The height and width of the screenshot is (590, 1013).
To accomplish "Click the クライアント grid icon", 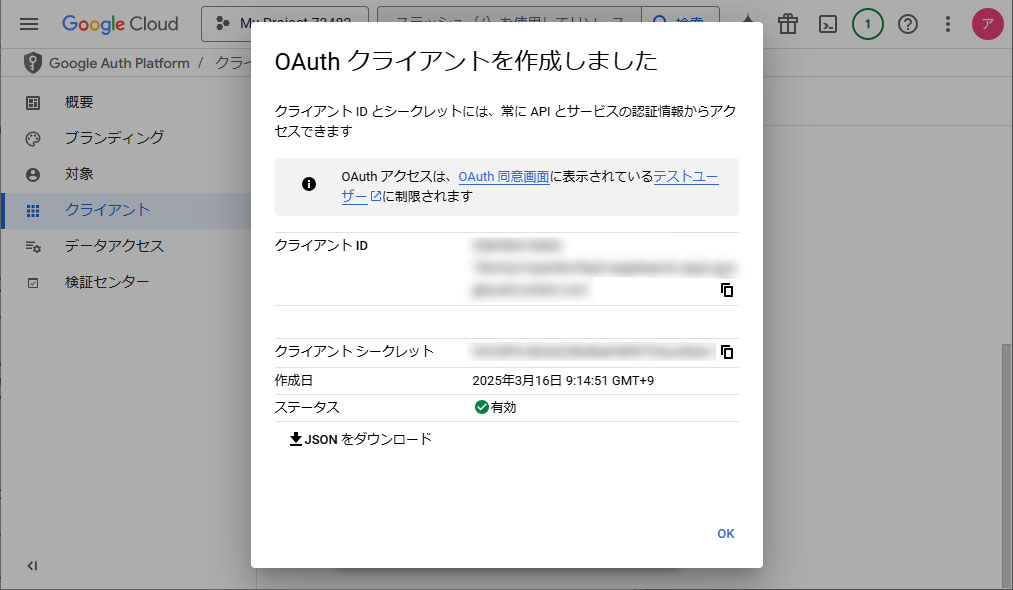I will pos(33,211).
